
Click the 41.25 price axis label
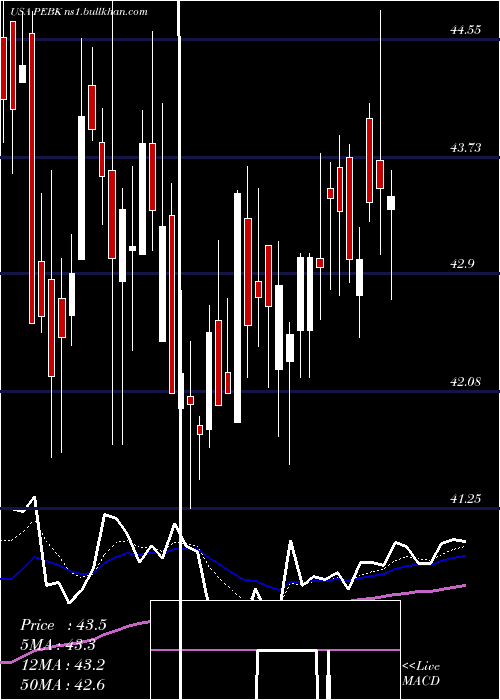(x=466, y=499)
